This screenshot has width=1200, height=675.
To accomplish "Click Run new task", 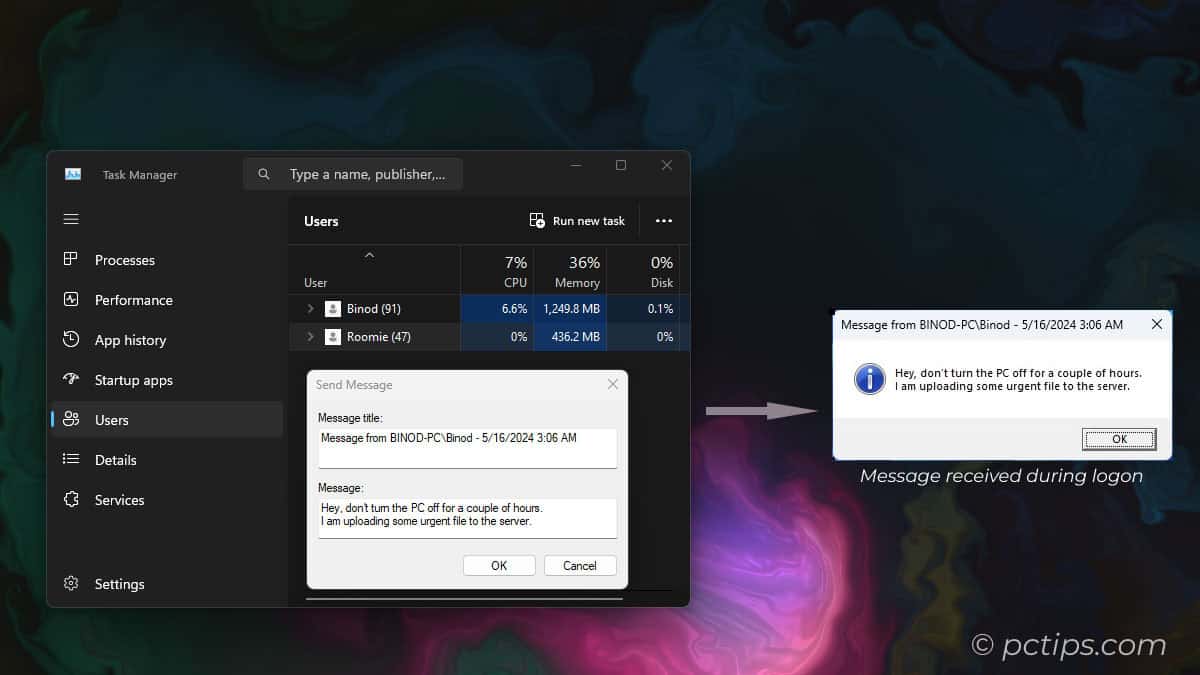I will tap(577, 220).
